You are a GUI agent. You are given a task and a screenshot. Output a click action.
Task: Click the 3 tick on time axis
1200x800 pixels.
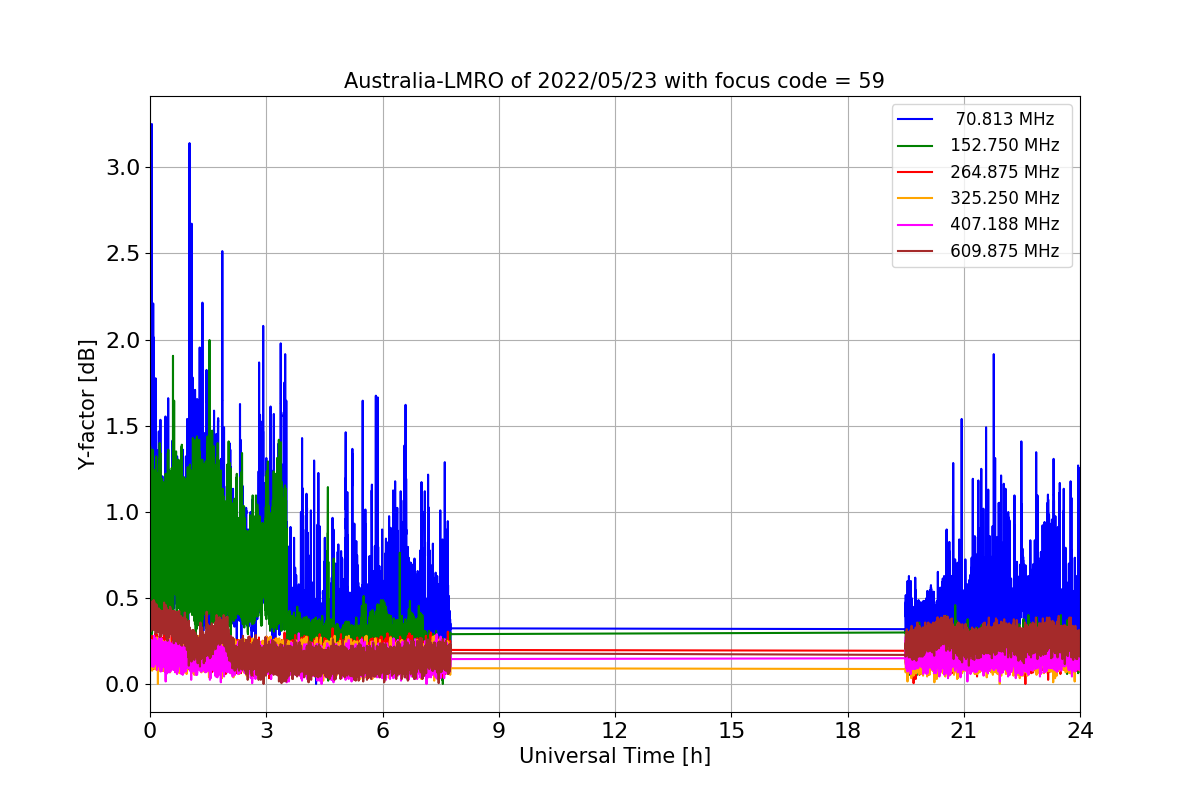266,731
